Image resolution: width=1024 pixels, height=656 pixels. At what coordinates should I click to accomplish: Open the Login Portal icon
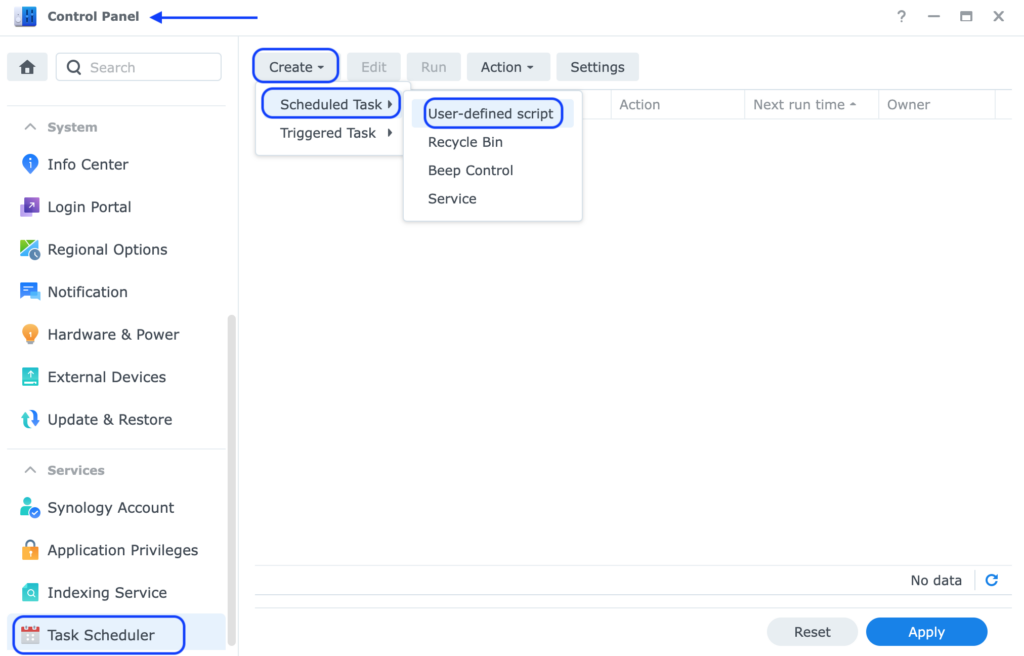pyautogui.click(x=30, y=207)
